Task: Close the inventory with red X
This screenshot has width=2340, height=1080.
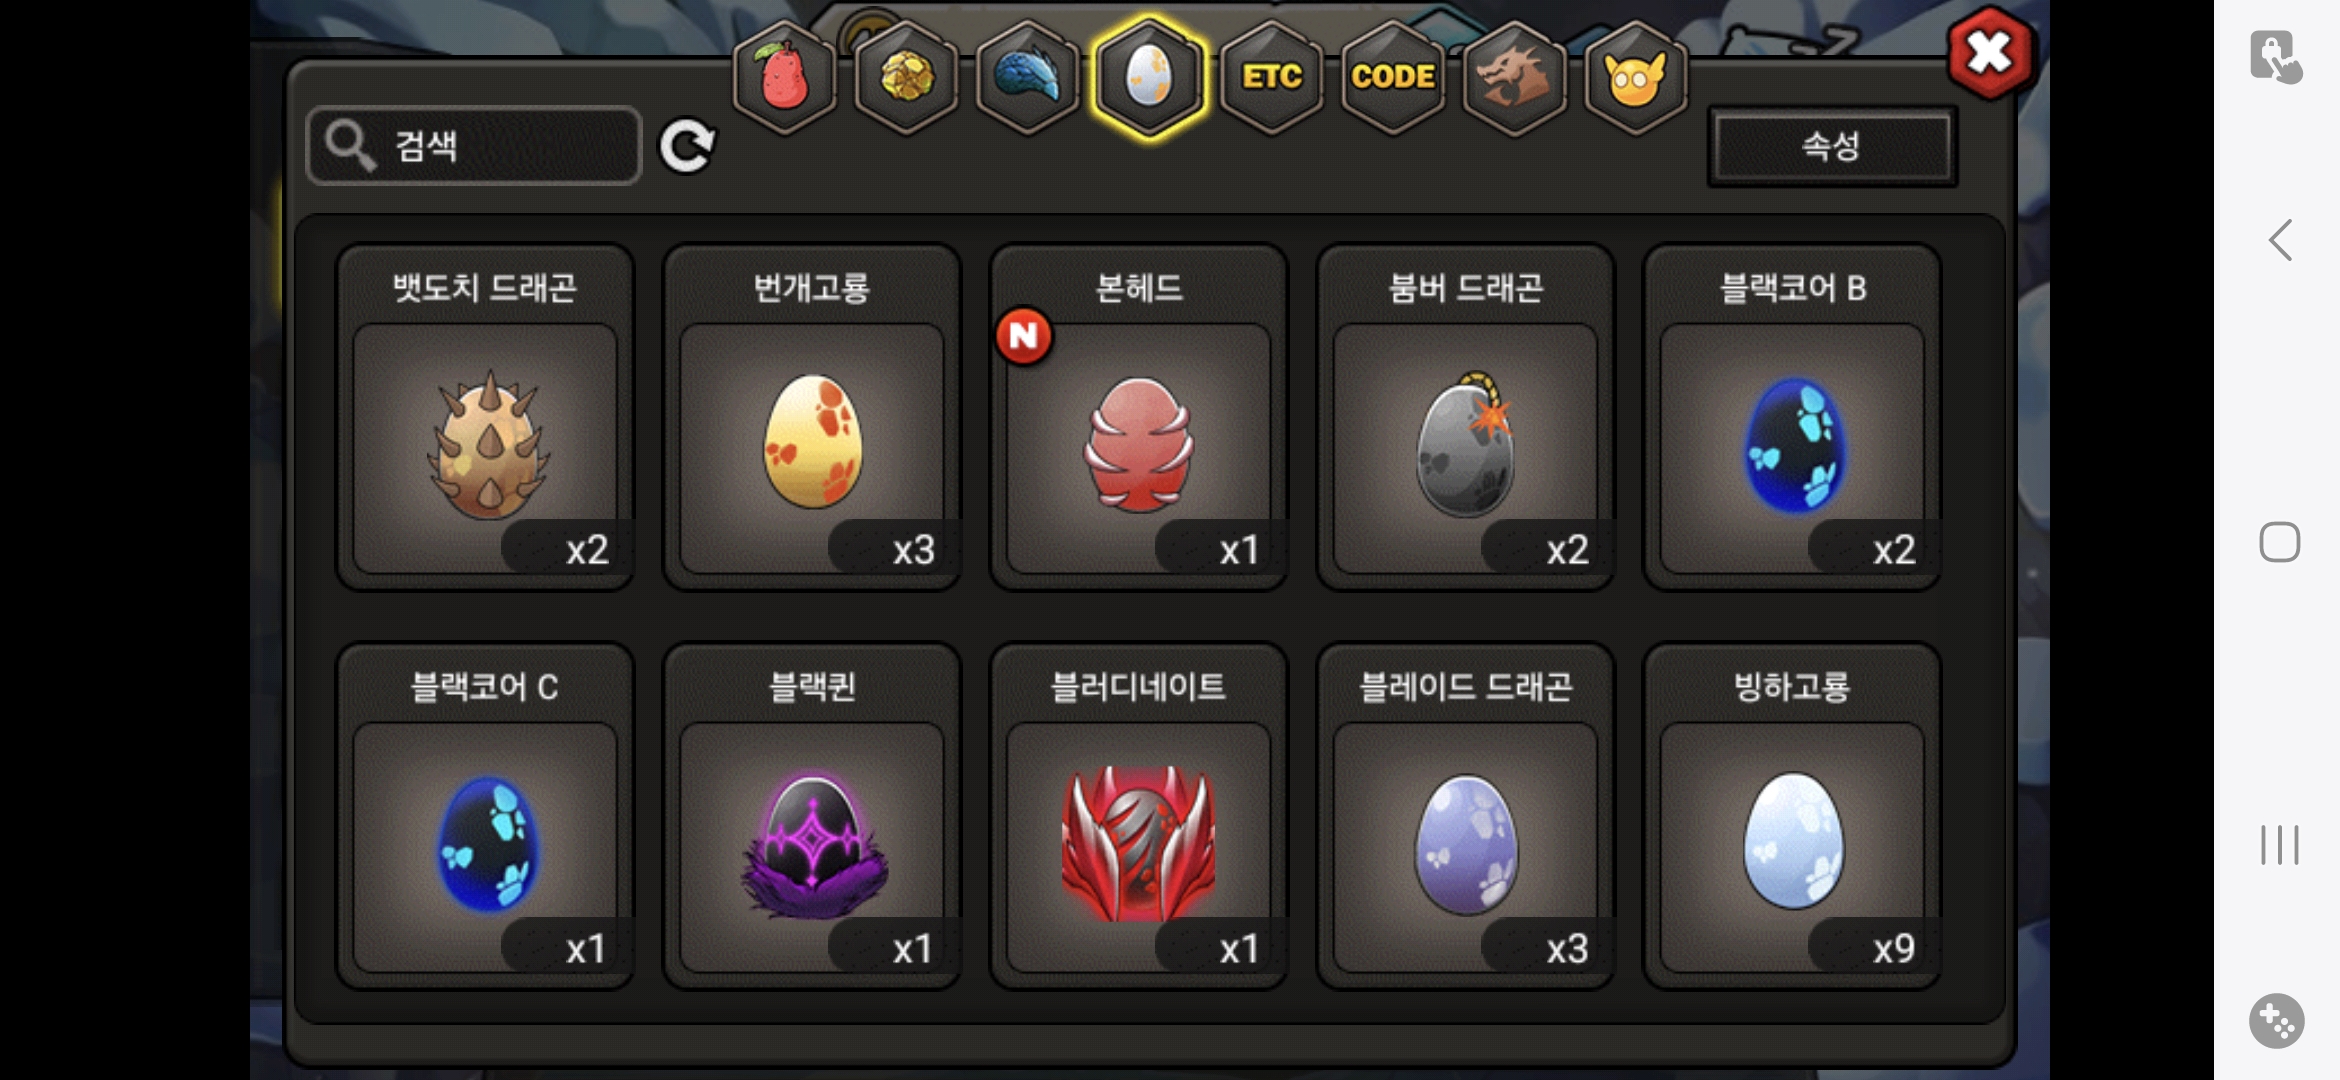Action: coord(1989,53)
